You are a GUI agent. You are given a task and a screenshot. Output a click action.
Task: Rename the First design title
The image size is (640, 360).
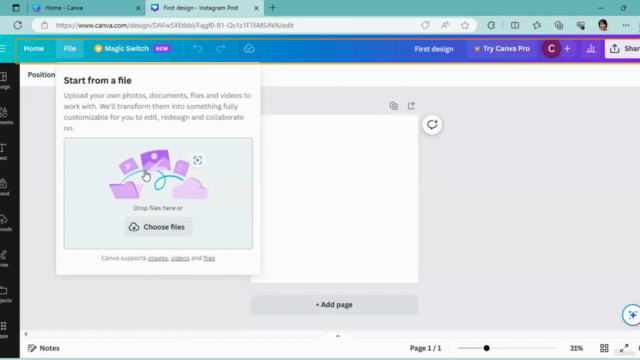434,49
